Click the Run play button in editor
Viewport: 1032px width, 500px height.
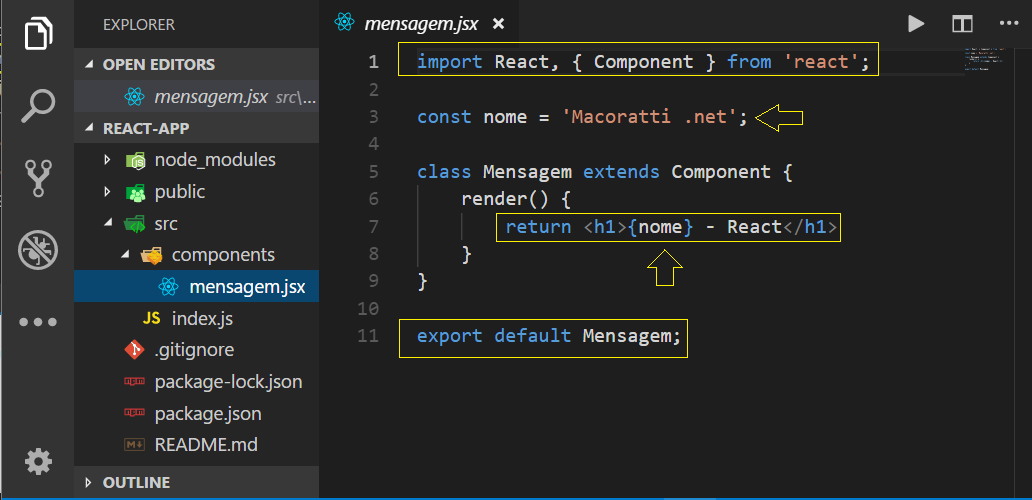pos(916,24)
